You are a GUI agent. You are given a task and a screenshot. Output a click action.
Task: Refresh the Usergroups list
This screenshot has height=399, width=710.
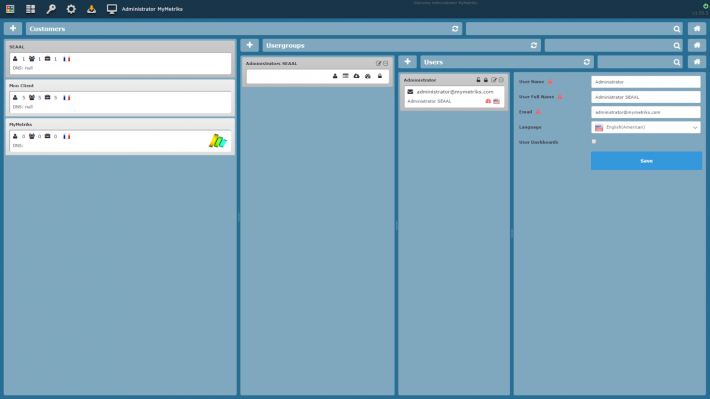pyautogui.click(x=534, y=45)
